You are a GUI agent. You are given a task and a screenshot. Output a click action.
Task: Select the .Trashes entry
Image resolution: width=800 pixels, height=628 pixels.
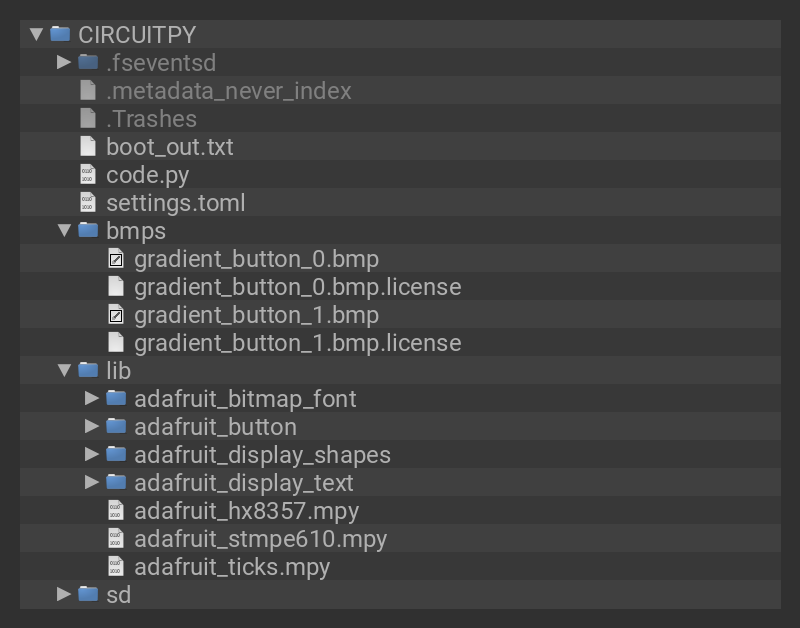point(151,119)
